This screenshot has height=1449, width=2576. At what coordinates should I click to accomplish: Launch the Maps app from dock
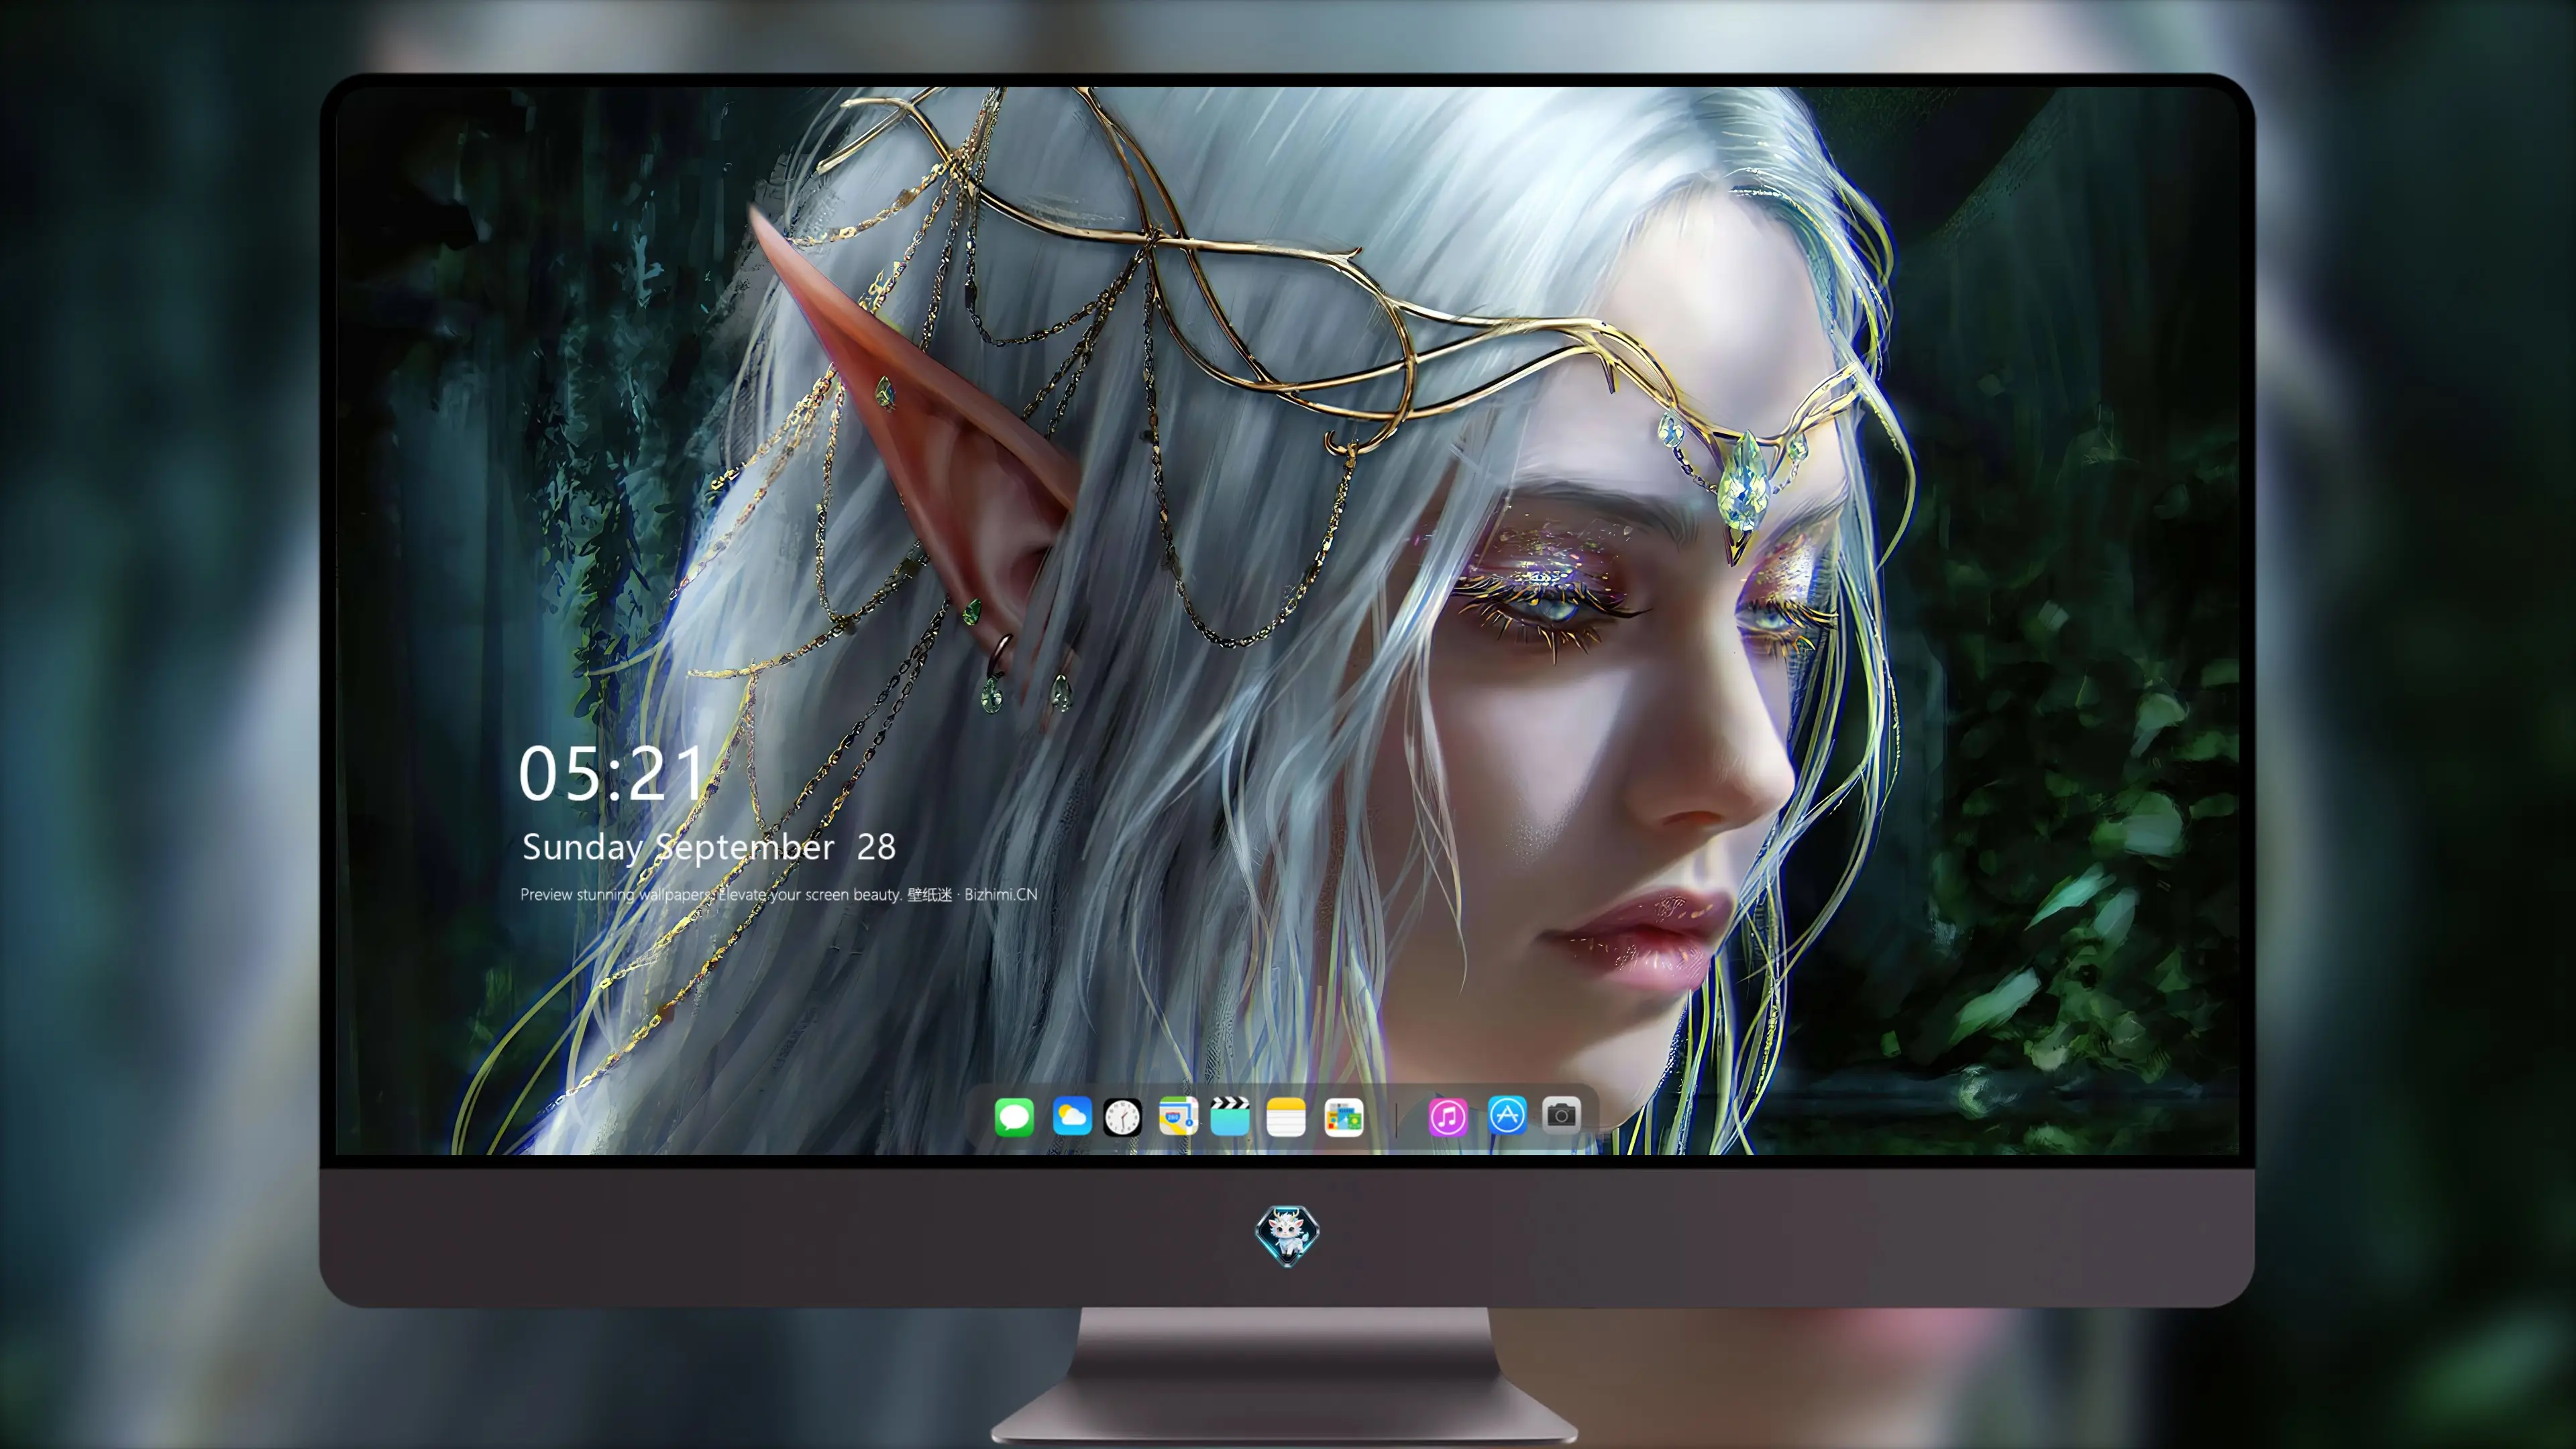click(1178, 1116)
